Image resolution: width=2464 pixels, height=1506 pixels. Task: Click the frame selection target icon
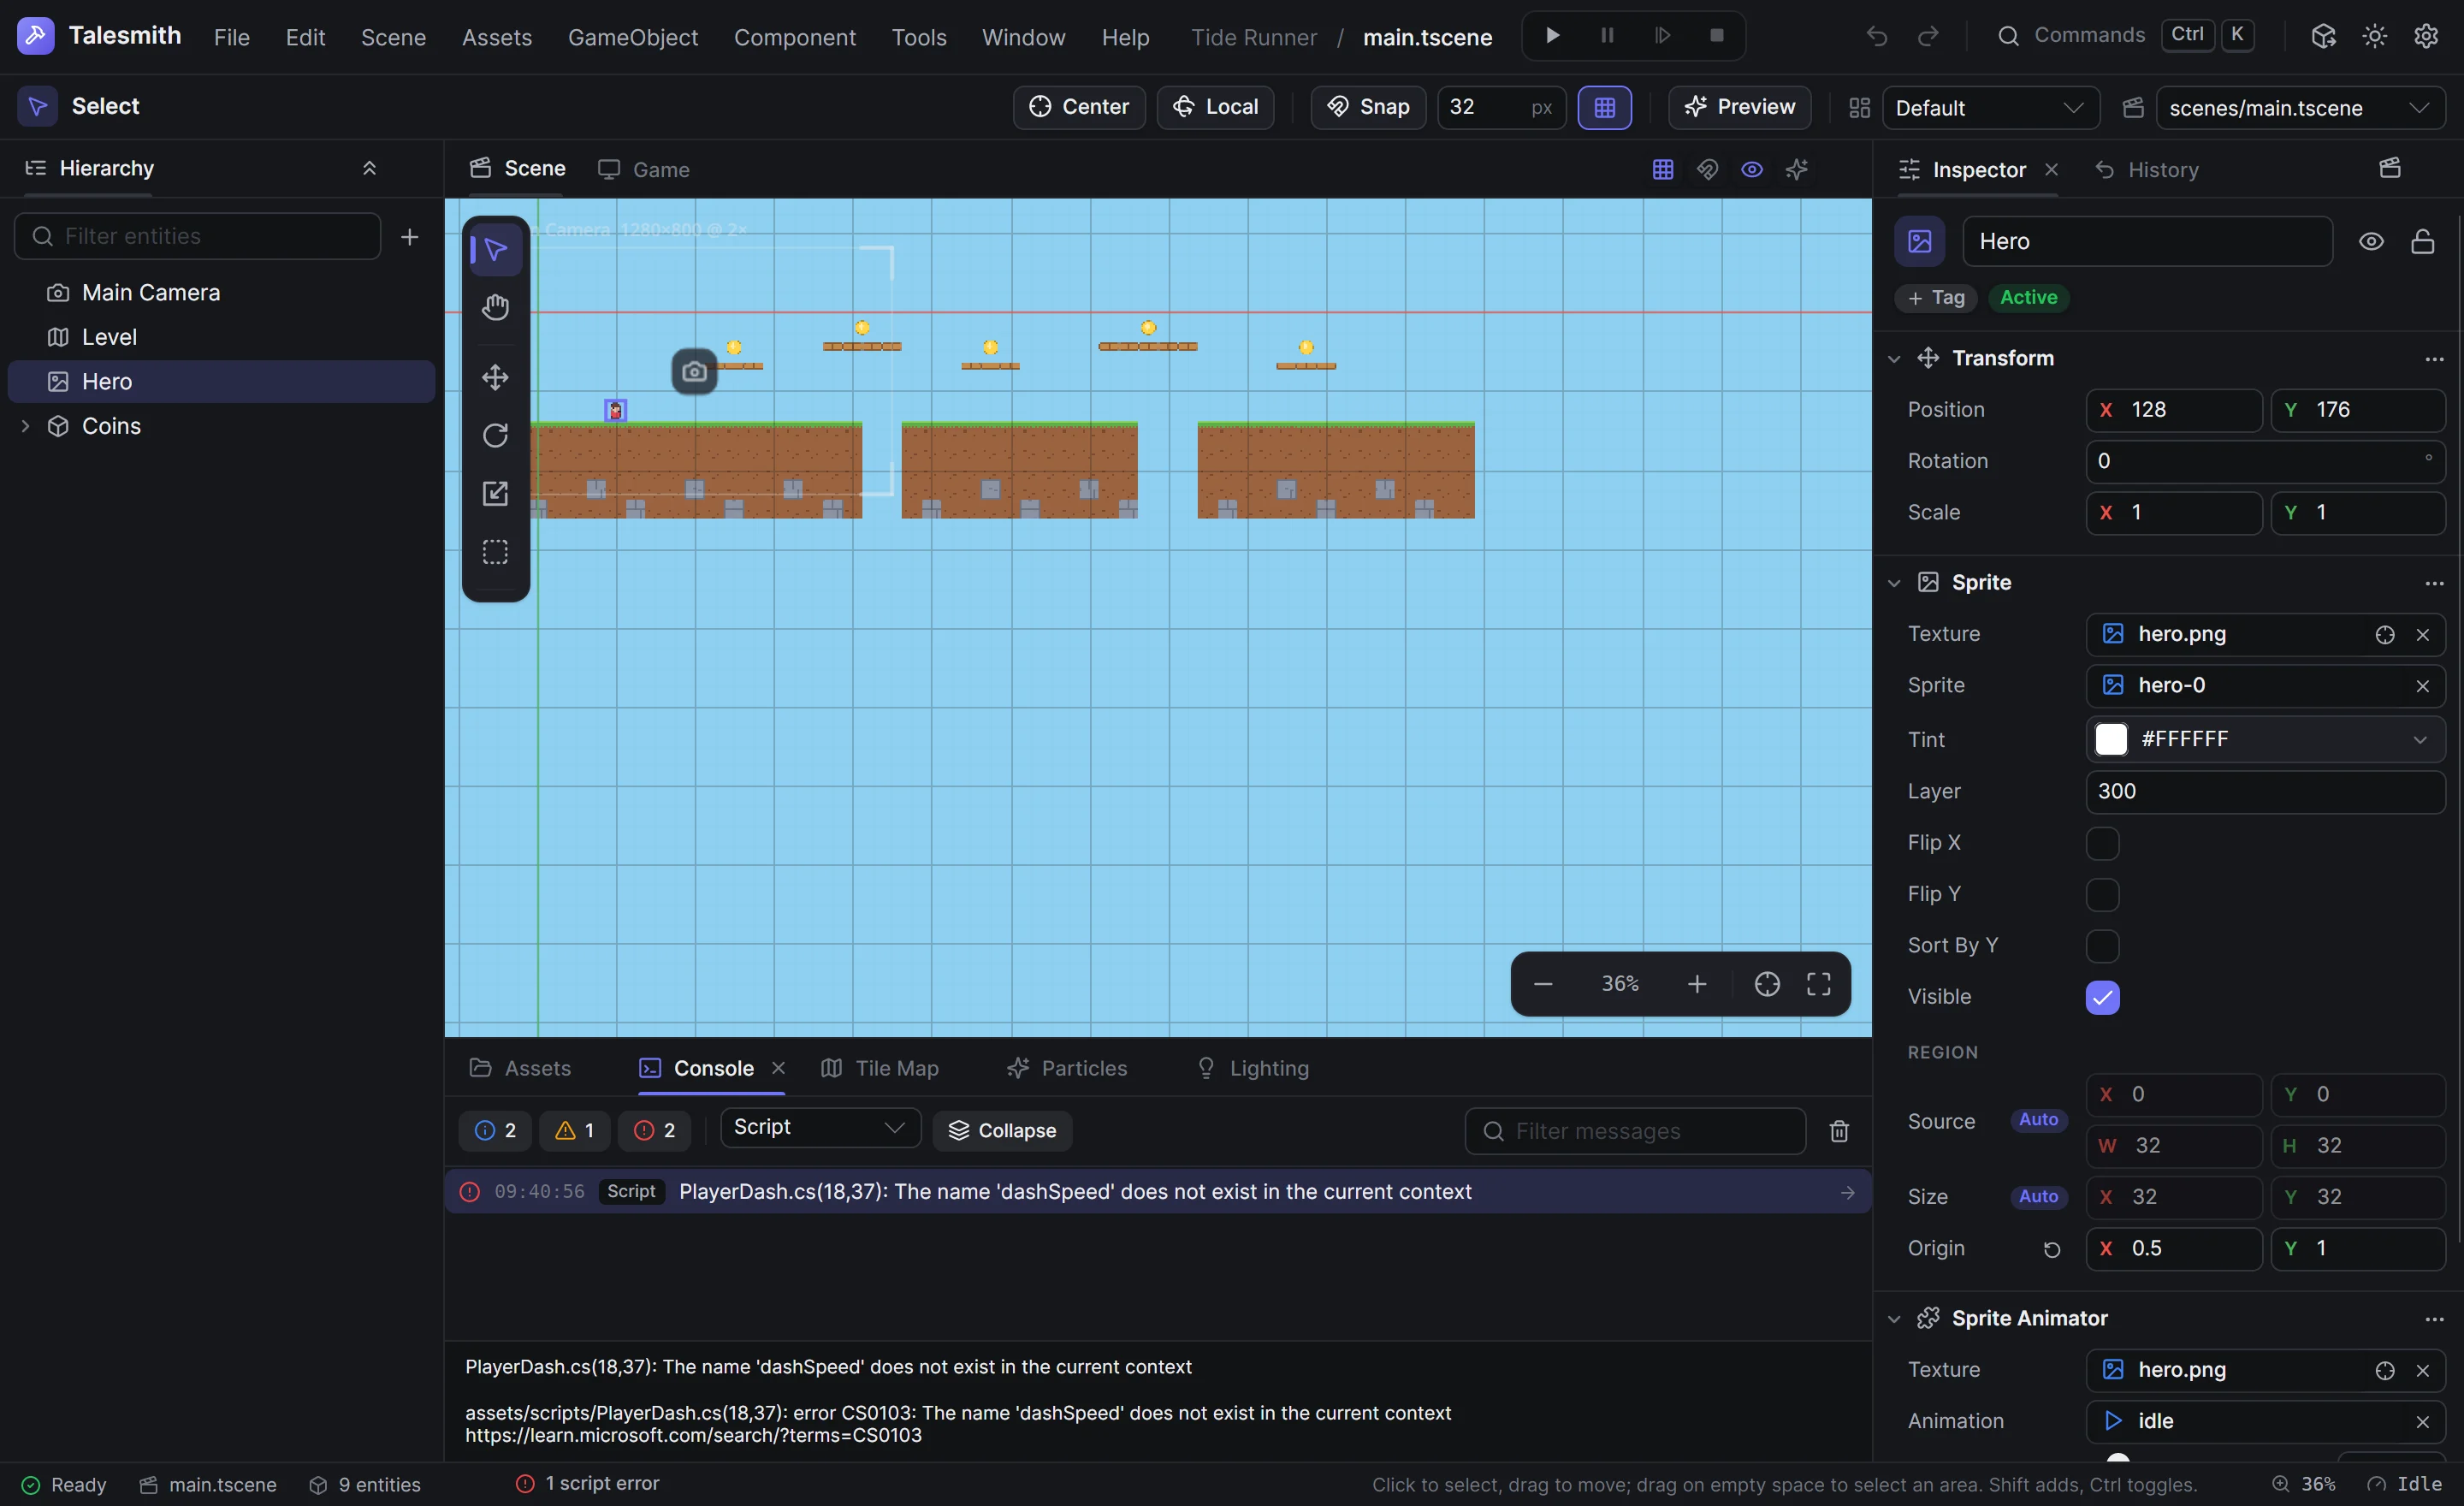pos(1766,984)
